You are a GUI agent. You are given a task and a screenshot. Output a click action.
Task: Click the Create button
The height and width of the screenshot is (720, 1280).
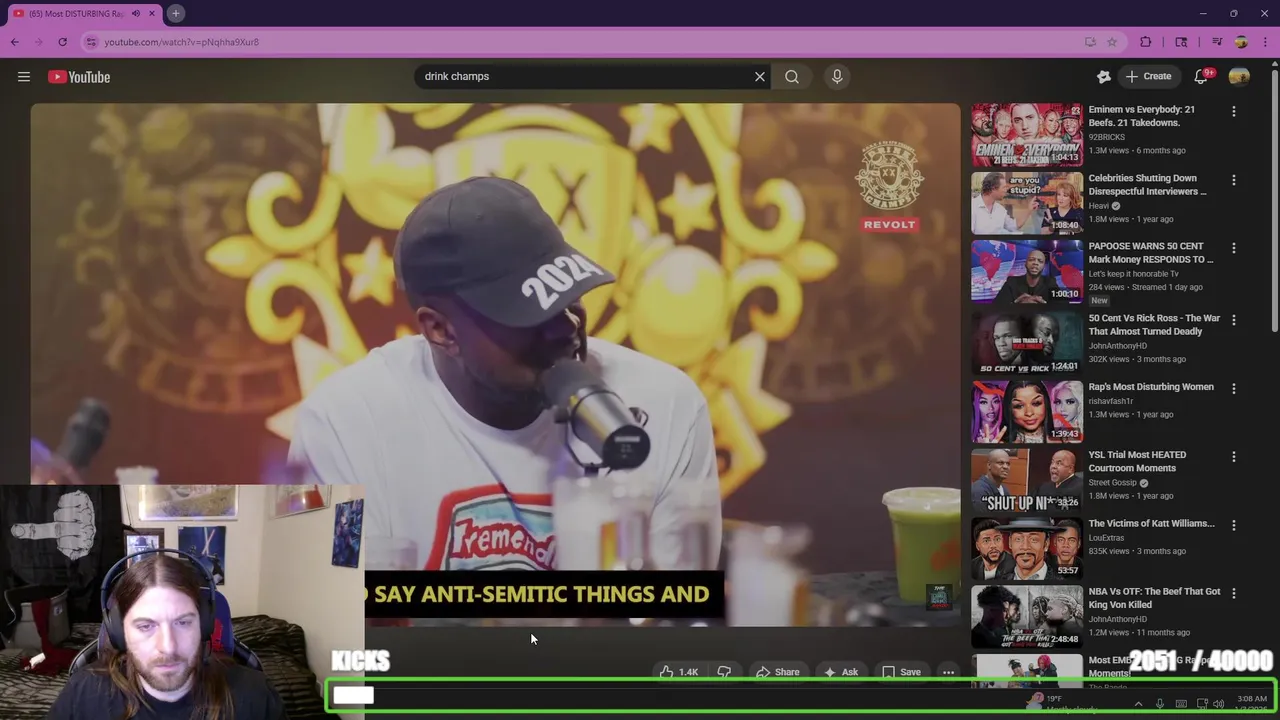point(1148,76)
